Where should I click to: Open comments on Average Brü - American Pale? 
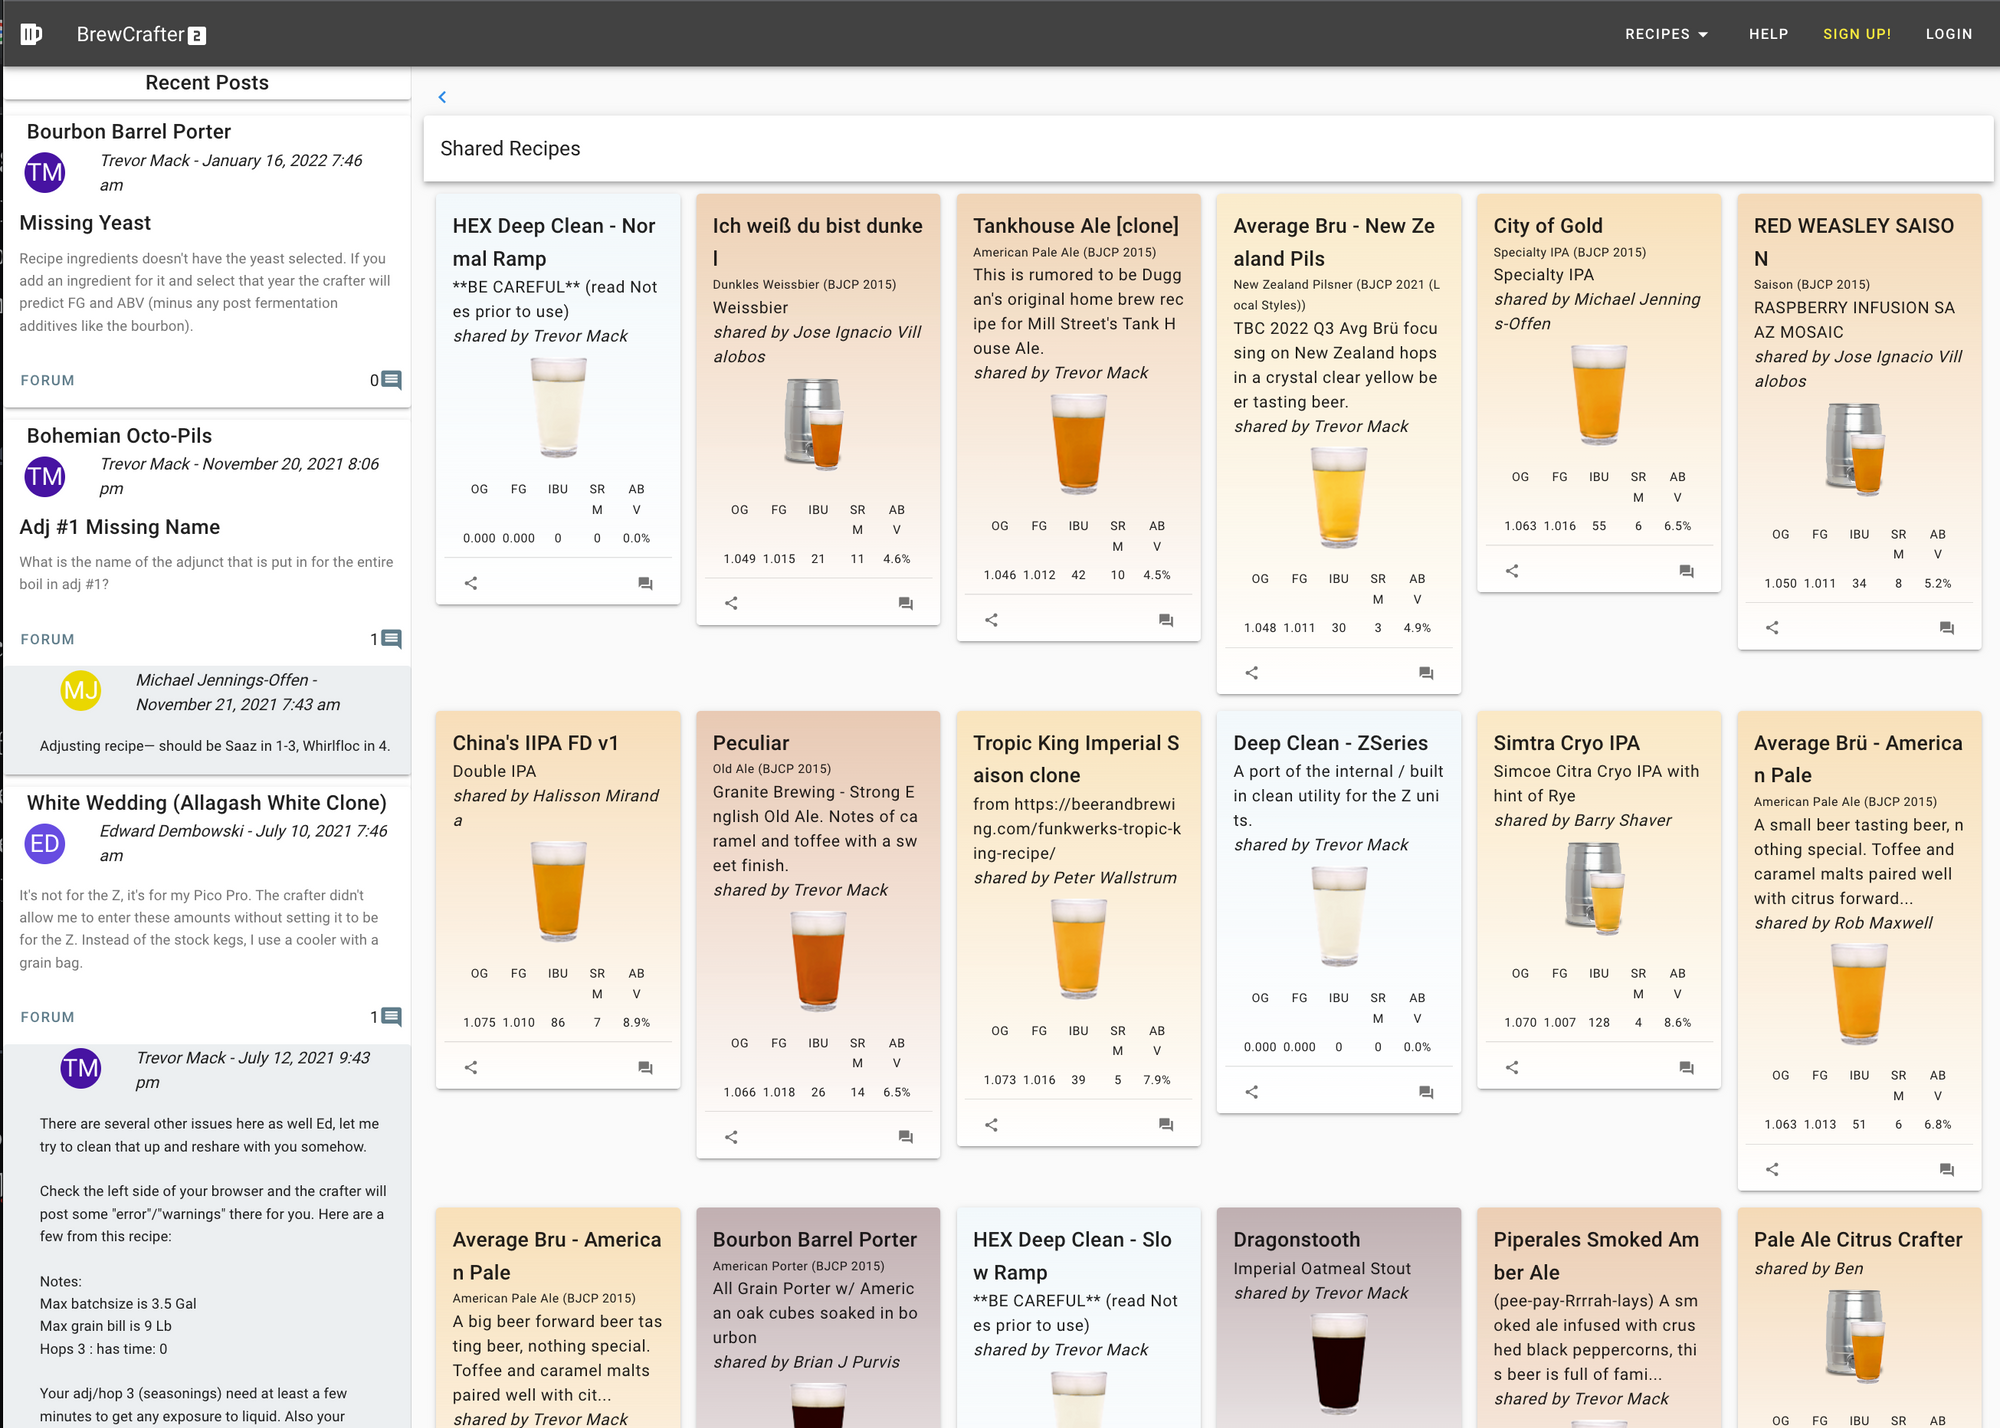[1946, 1169]
